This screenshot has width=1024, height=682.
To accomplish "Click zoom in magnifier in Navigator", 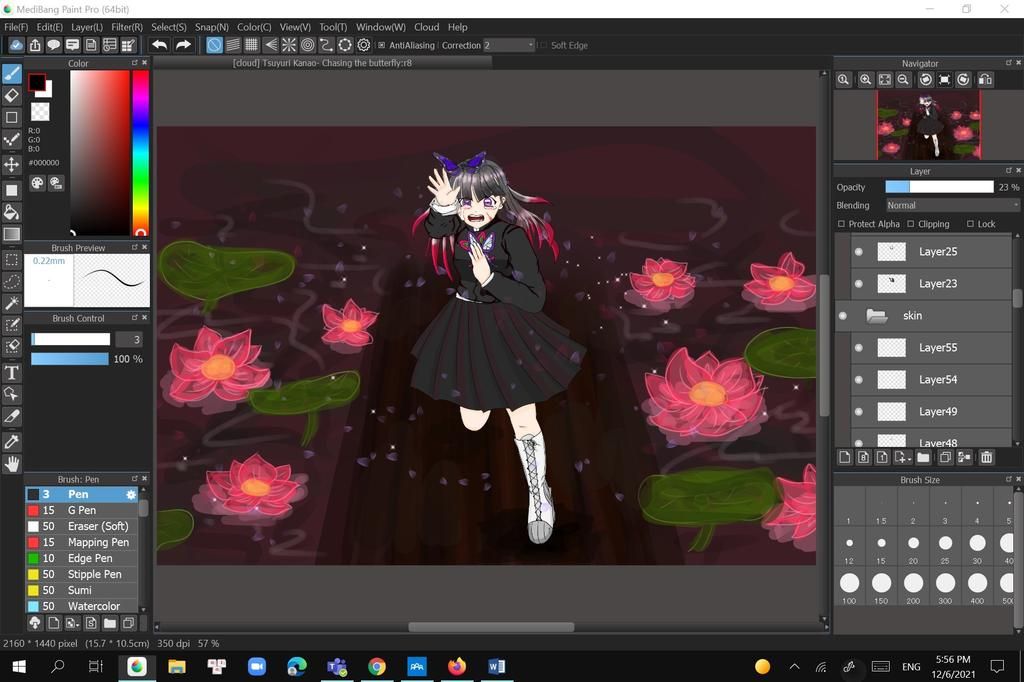I will pos(865,80).
